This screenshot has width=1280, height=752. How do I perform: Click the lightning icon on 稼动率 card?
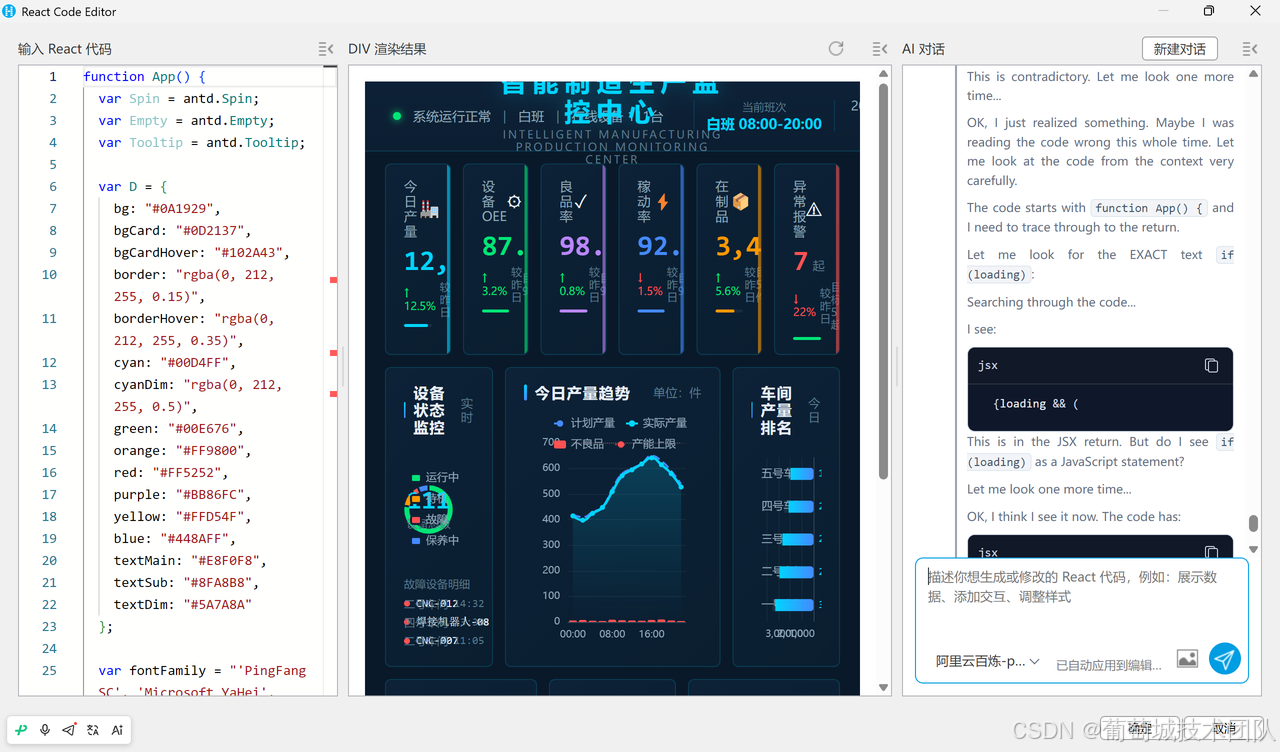tap(662, 201)
